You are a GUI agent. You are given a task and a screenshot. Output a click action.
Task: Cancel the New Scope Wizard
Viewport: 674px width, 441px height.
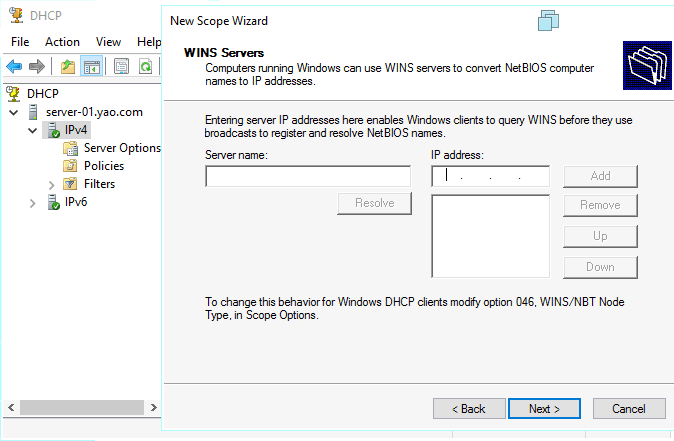coord(628,409)
